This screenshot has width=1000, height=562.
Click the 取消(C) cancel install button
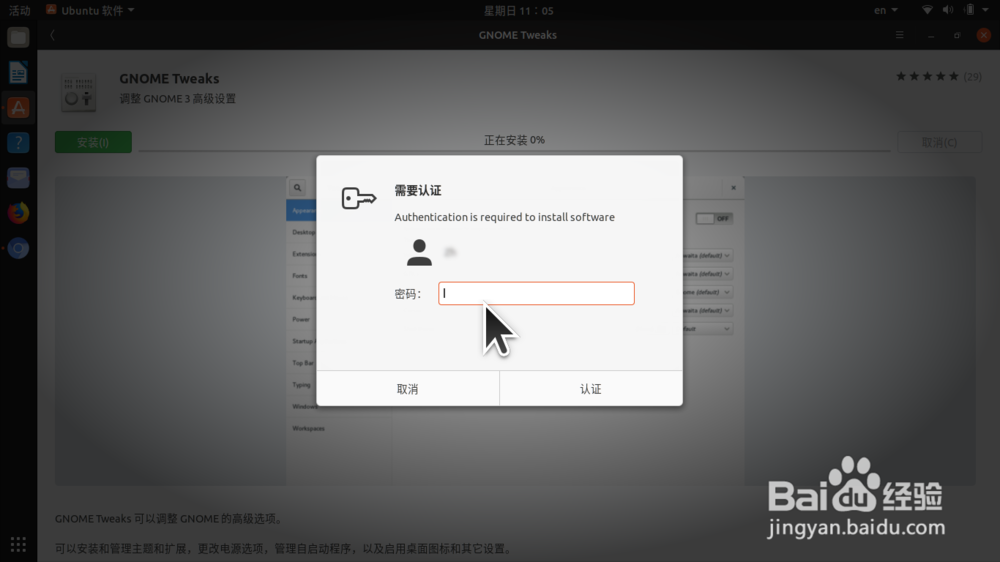coord(939,142)
